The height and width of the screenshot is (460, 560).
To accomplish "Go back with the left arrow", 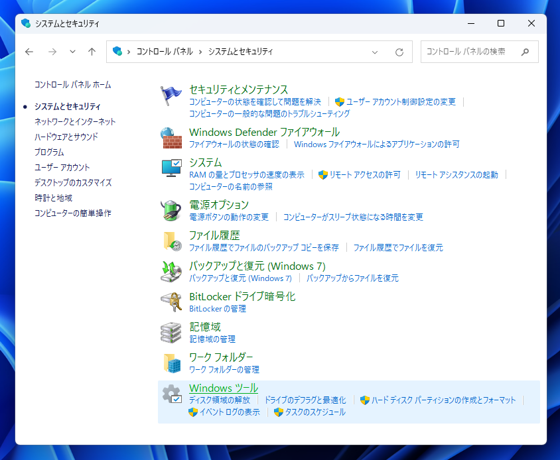I will 29,52.
